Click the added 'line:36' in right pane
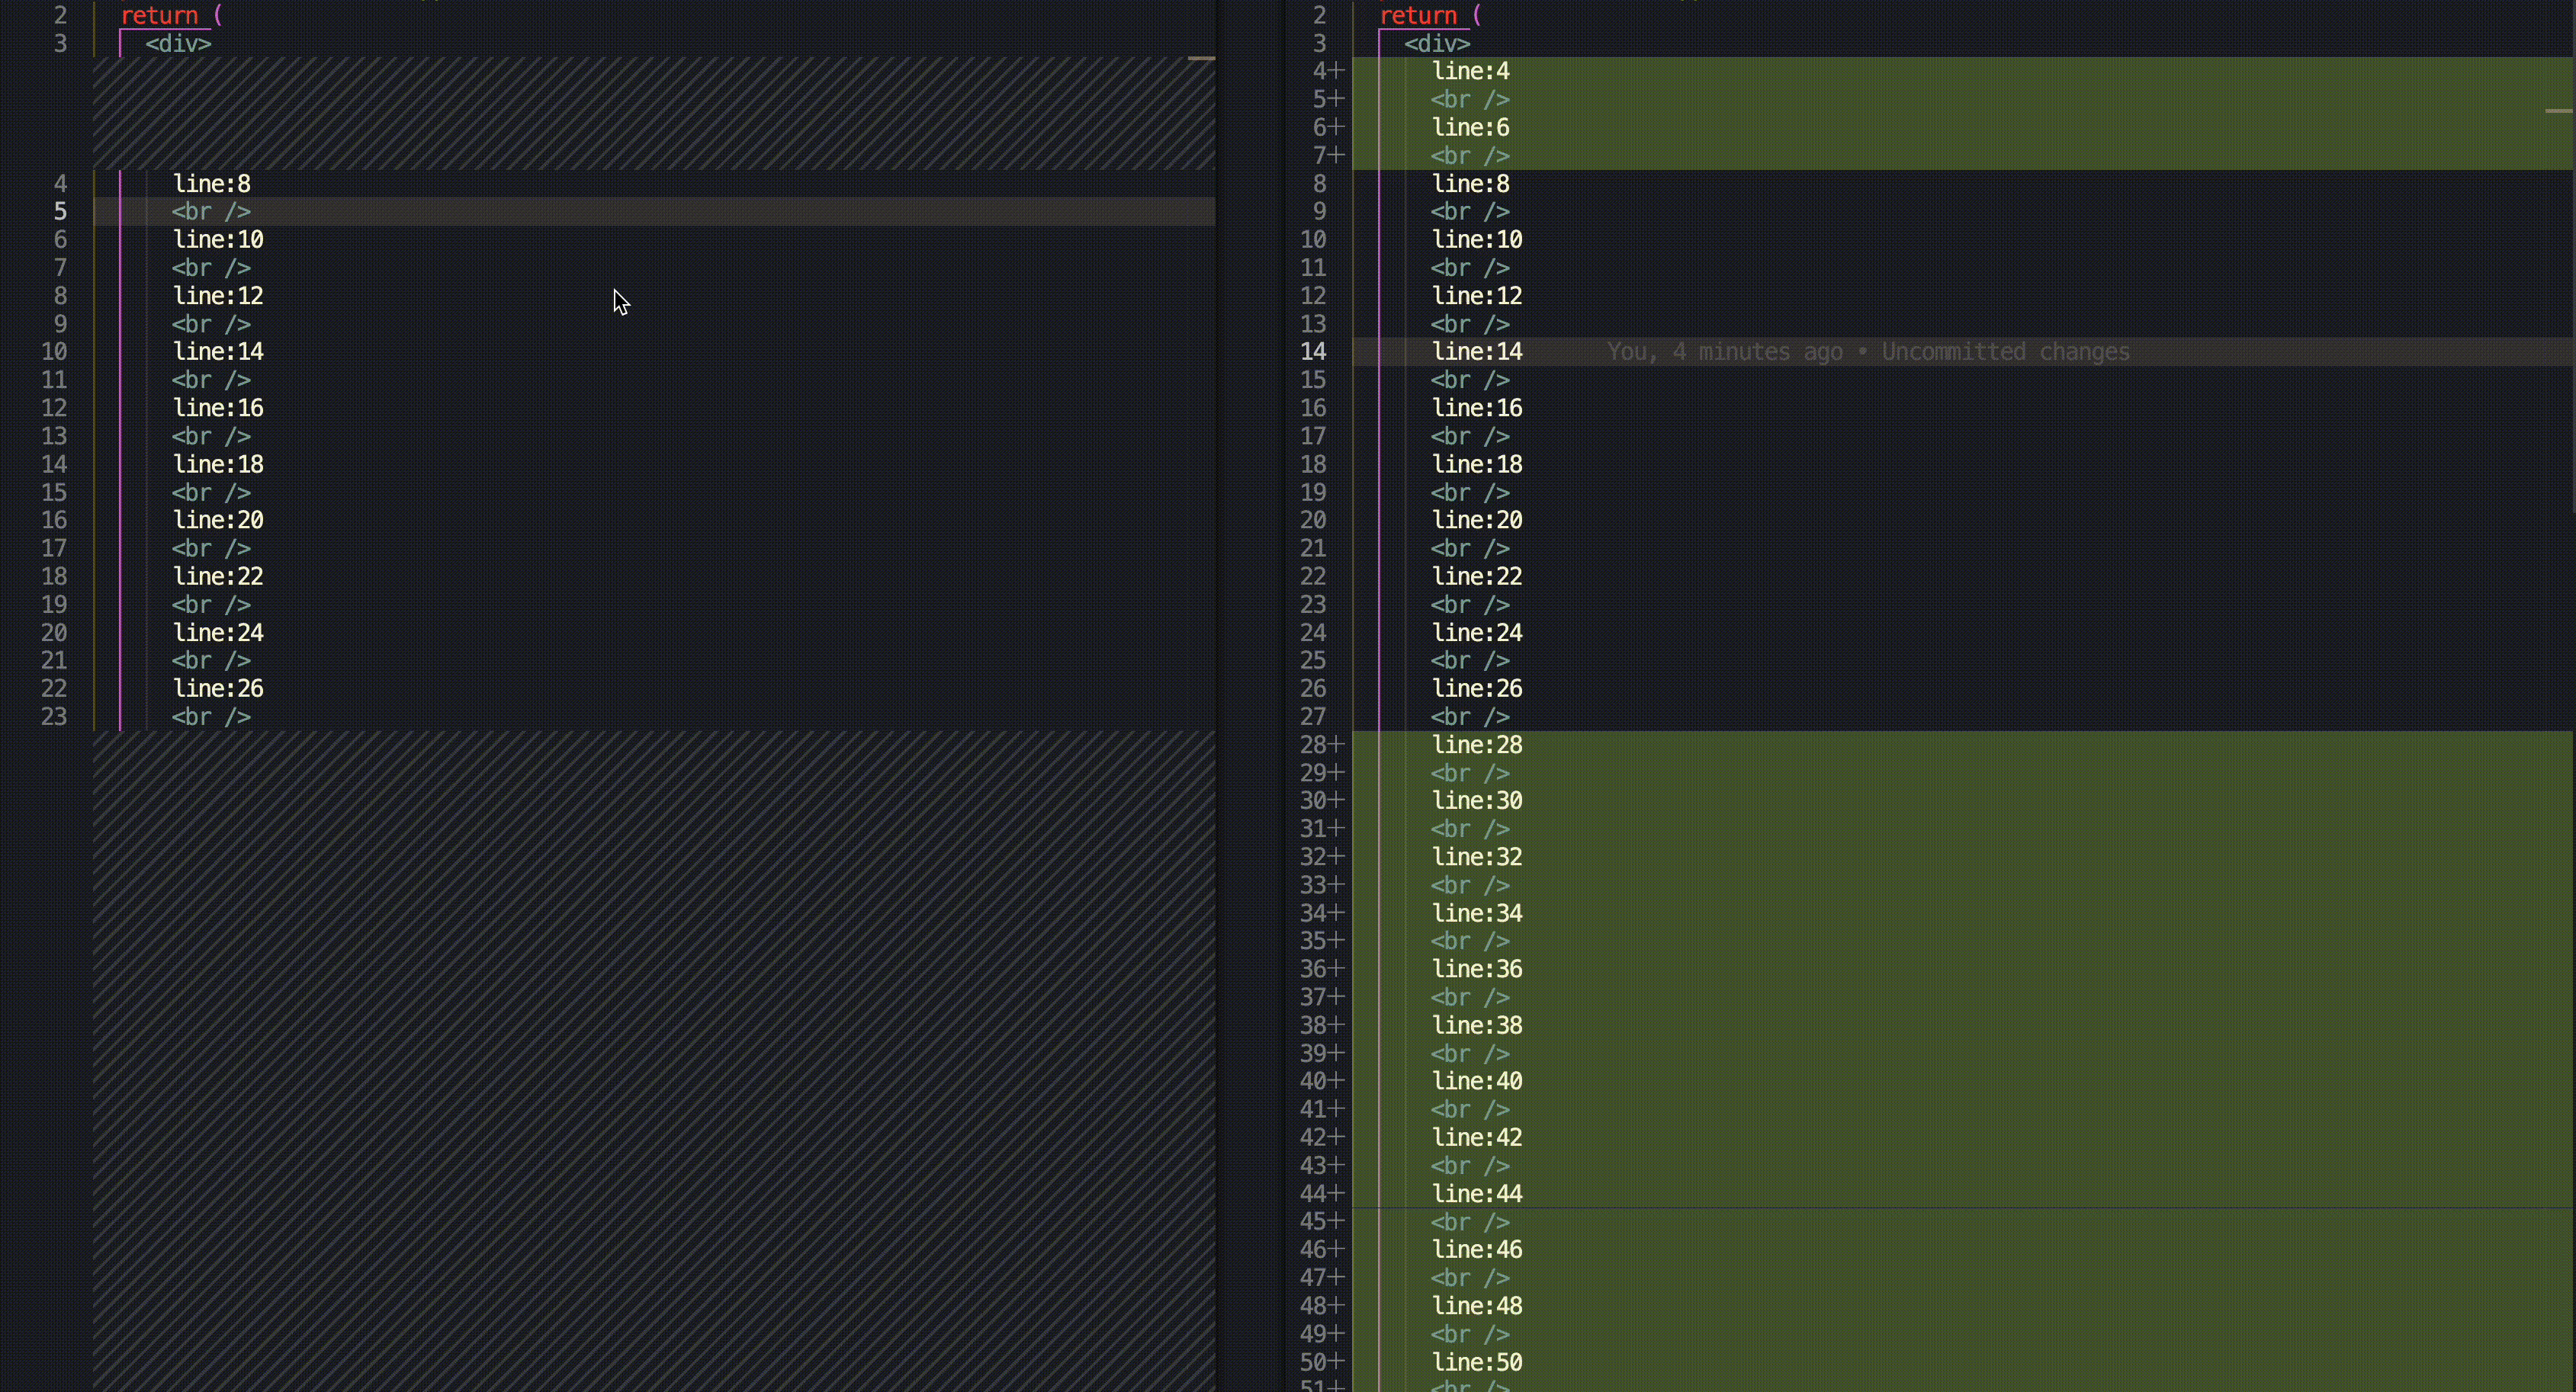The height and width of the screenshot is (1392, 2576). [1477, 969]
